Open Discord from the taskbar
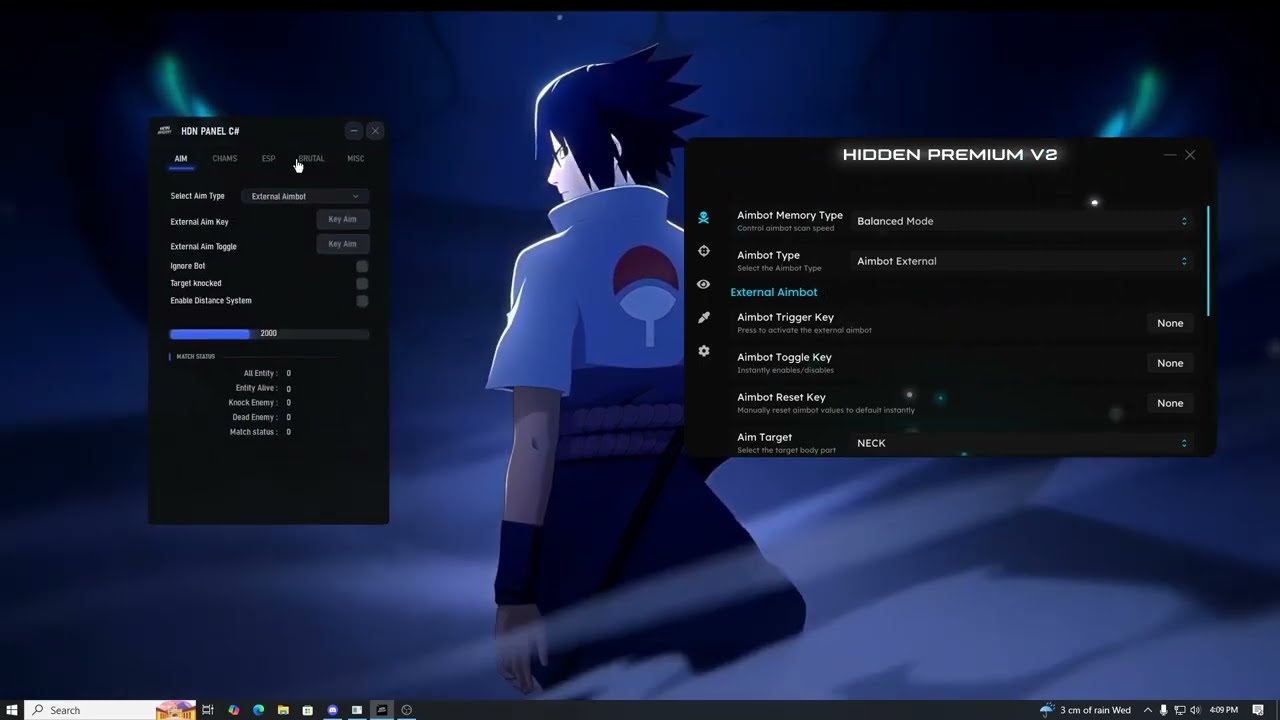 pyautogui.click(x=332, y=710)
